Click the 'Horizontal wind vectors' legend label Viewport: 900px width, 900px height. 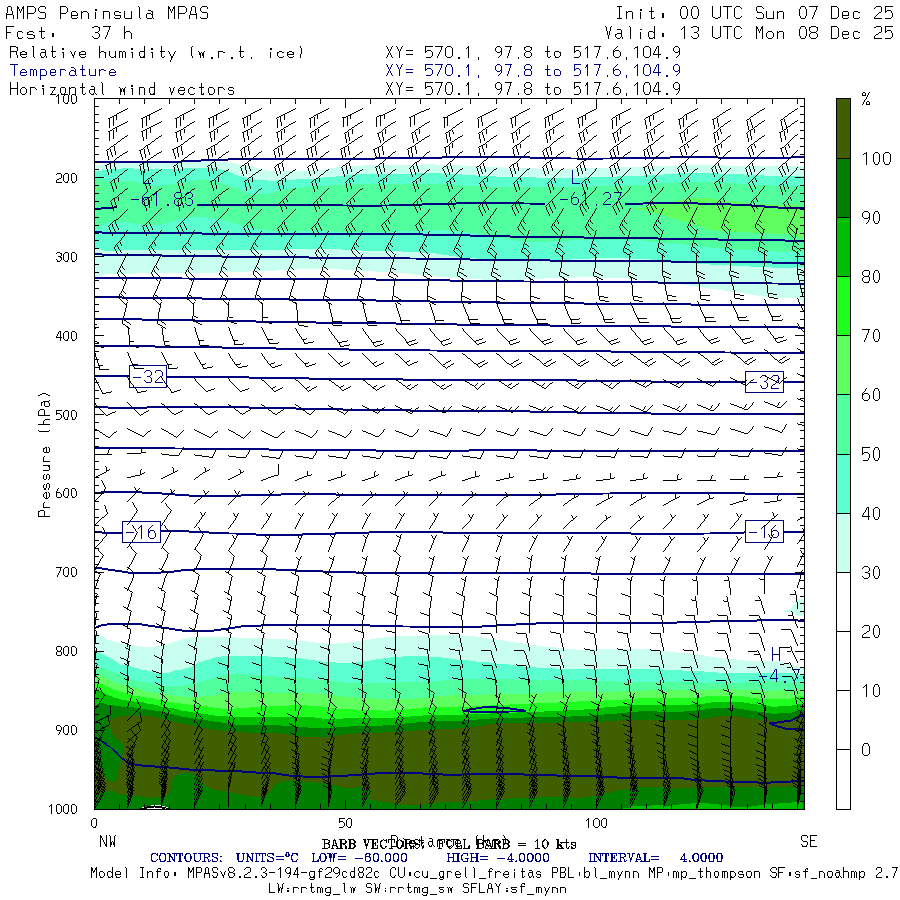pos(122,90)
